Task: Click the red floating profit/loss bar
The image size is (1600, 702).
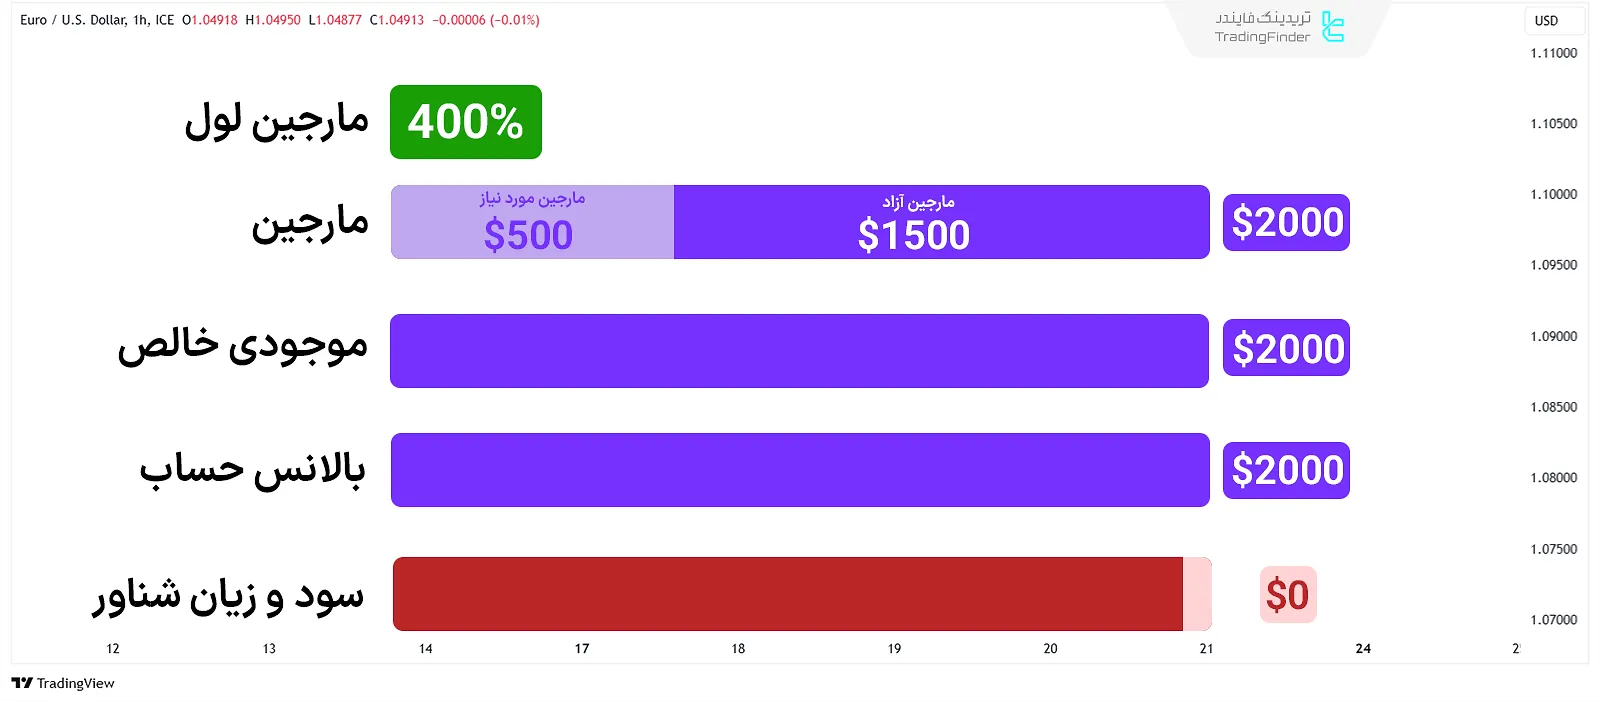Action: (788, 594)
